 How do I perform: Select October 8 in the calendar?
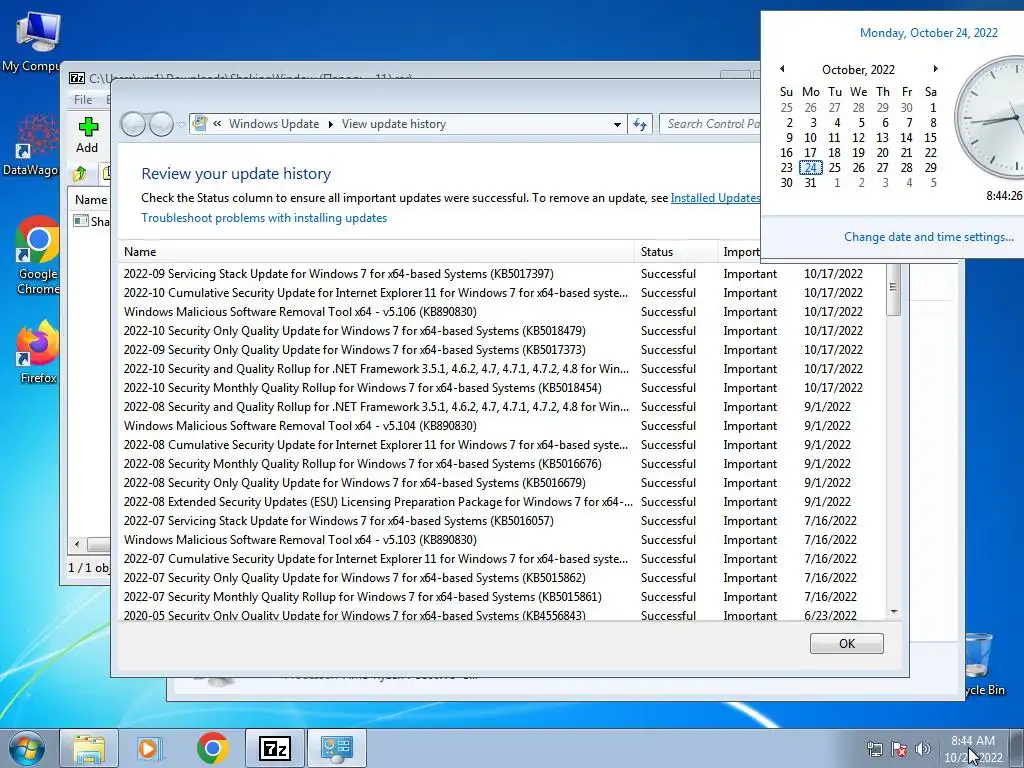pos(933,123)
